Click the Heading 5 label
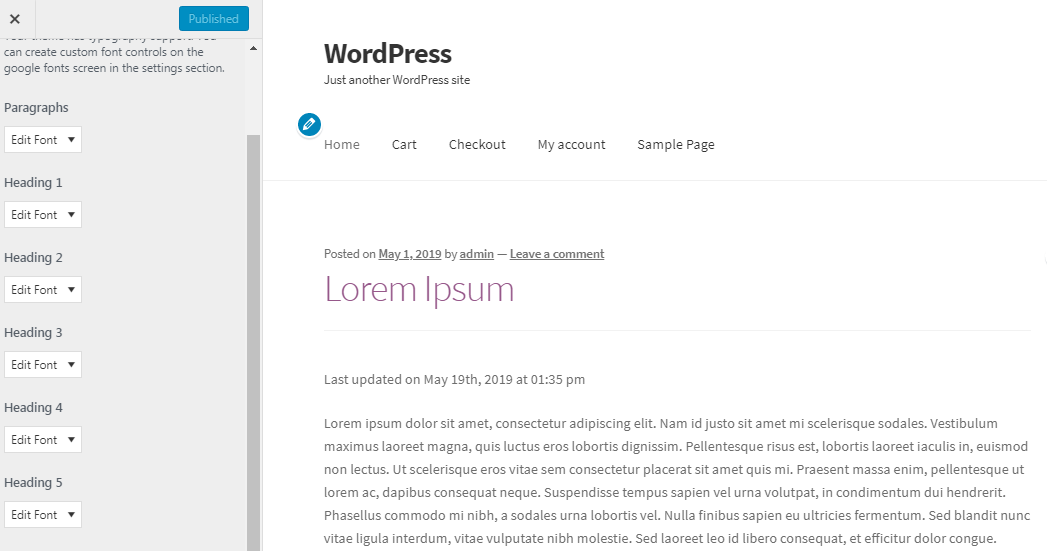This screenshot has height=551, width=1047. [x=33, y=482]
